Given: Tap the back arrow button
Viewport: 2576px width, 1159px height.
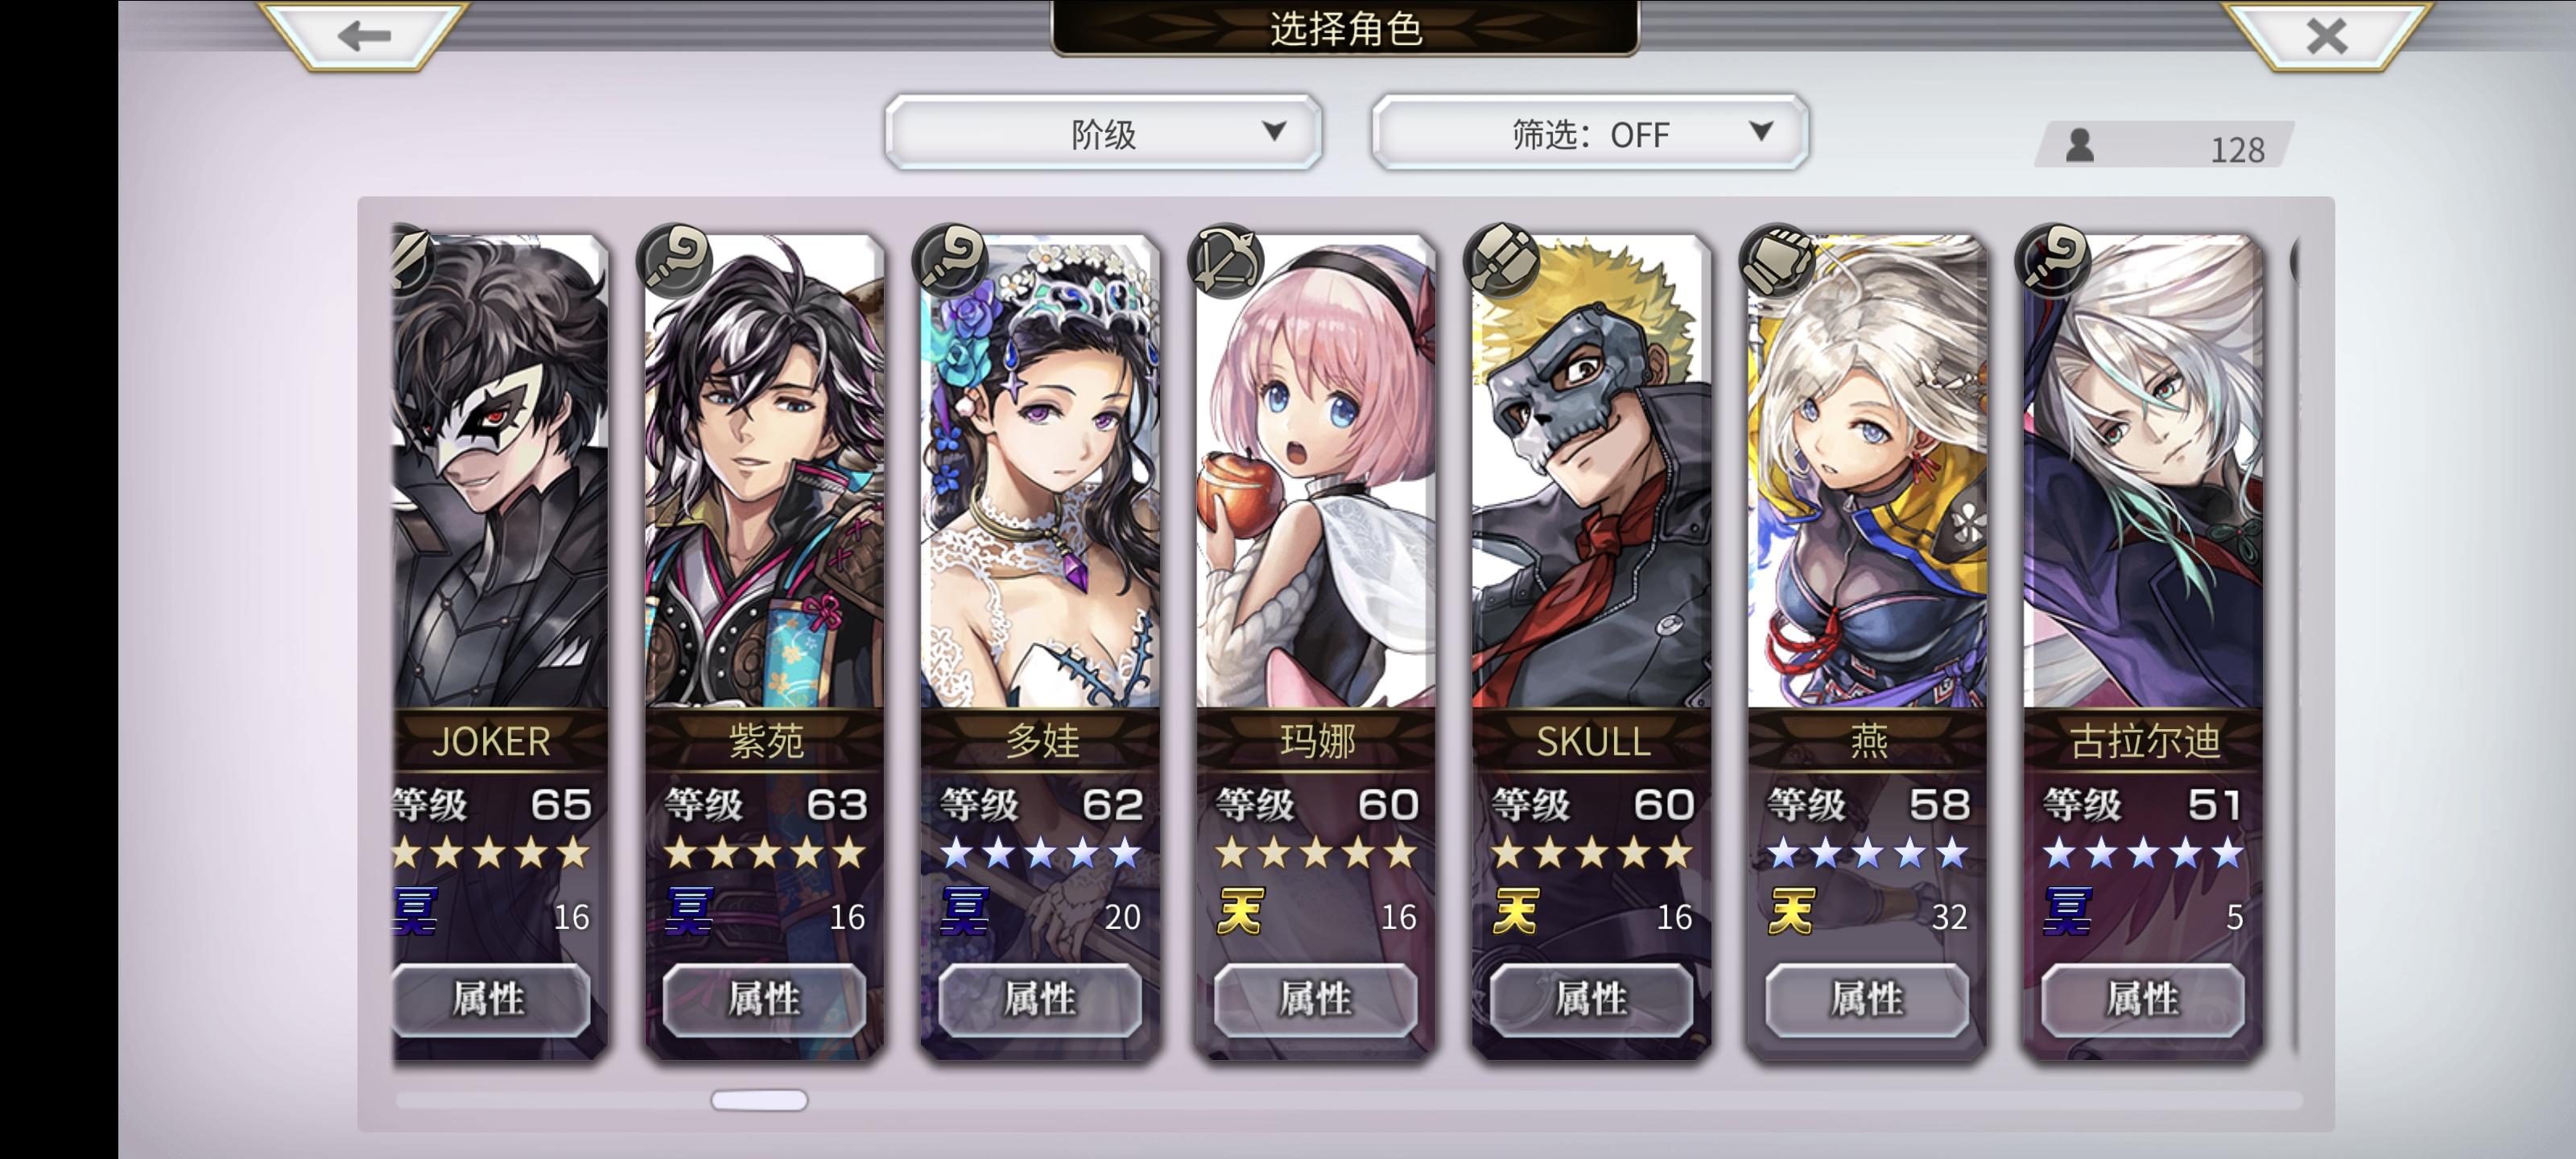Looking at the screenshot, I should [363, 36].
